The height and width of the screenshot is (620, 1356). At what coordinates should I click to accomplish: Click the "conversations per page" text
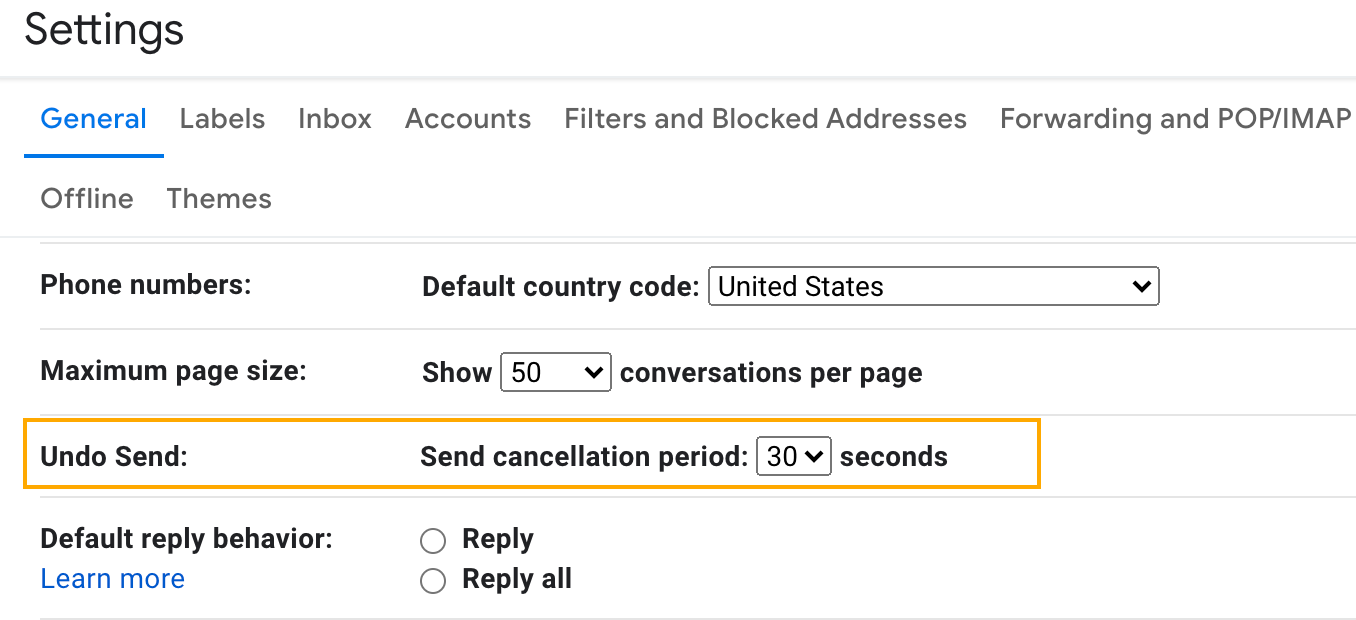pos(771,374)
